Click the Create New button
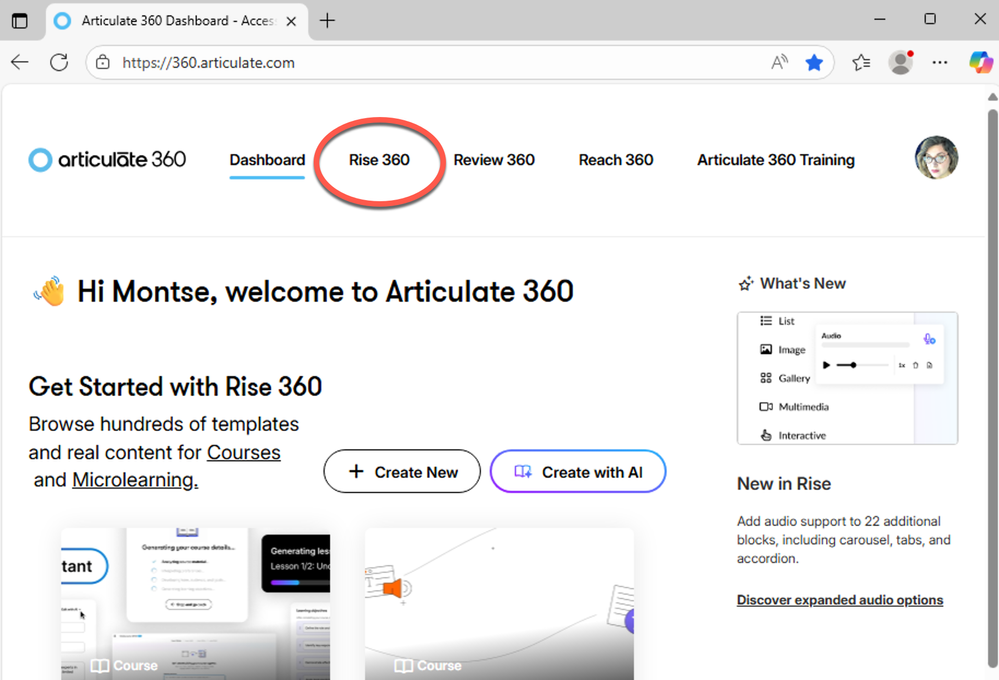The height and width of the screenshot is (680, 999). [402, 472]
